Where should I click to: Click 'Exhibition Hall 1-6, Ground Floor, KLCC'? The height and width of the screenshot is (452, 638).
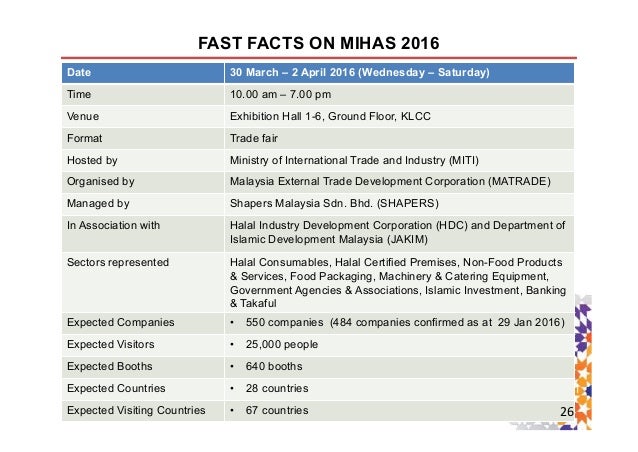[x=330, y=116]
